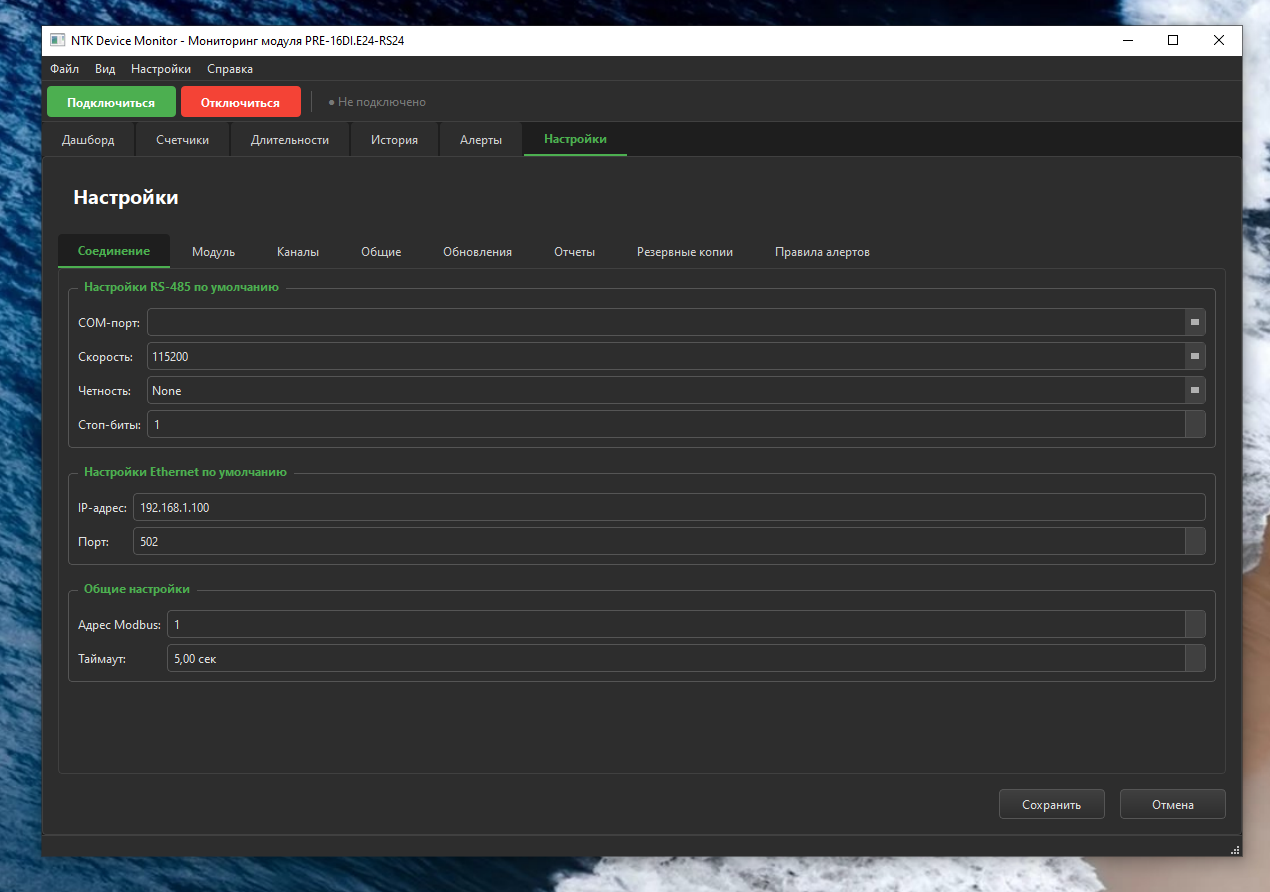Click the size grip in window corner
This screenshot has width=1270, height=892.
pyautogui.click(x=1235, y=849)
